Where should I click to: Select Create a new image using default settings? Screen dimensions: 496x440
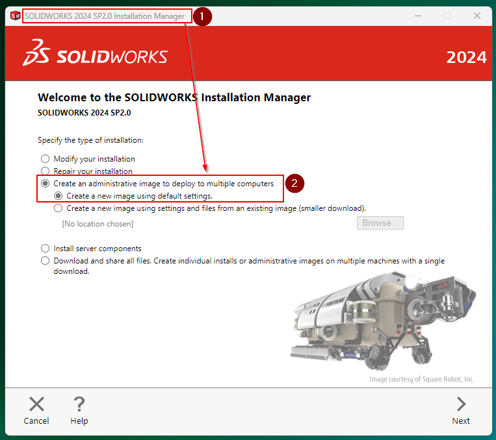(x=58, y=196)
